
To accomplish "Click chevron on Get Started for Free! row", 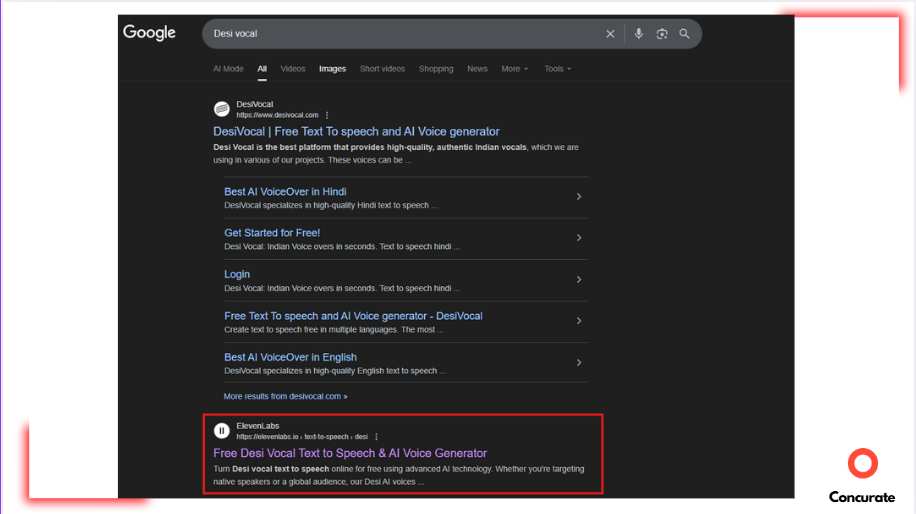I will pos(579,238).
